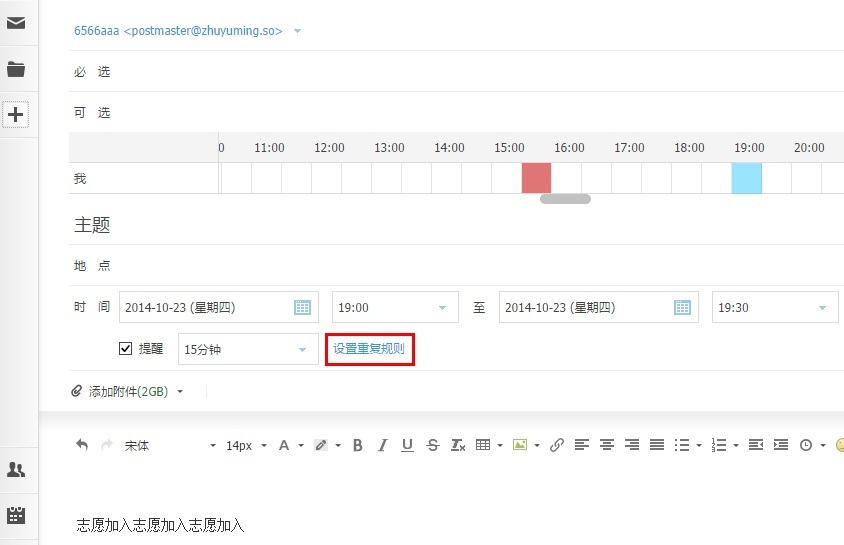The image size is (844, 545).
Task: Open the 19:00 start time dropdown
Action: tap(442, 308)
